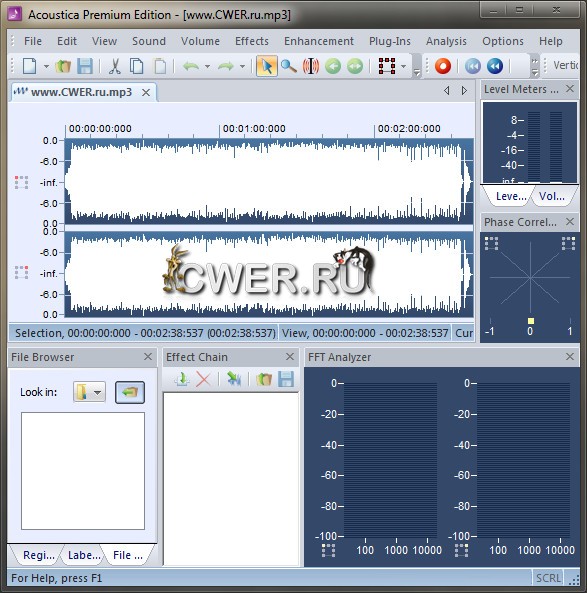Image resolution: width=587 pixels, height=593 pixels.
Task: Toggle bottom channel selection marker
Action: click(22, 272)
